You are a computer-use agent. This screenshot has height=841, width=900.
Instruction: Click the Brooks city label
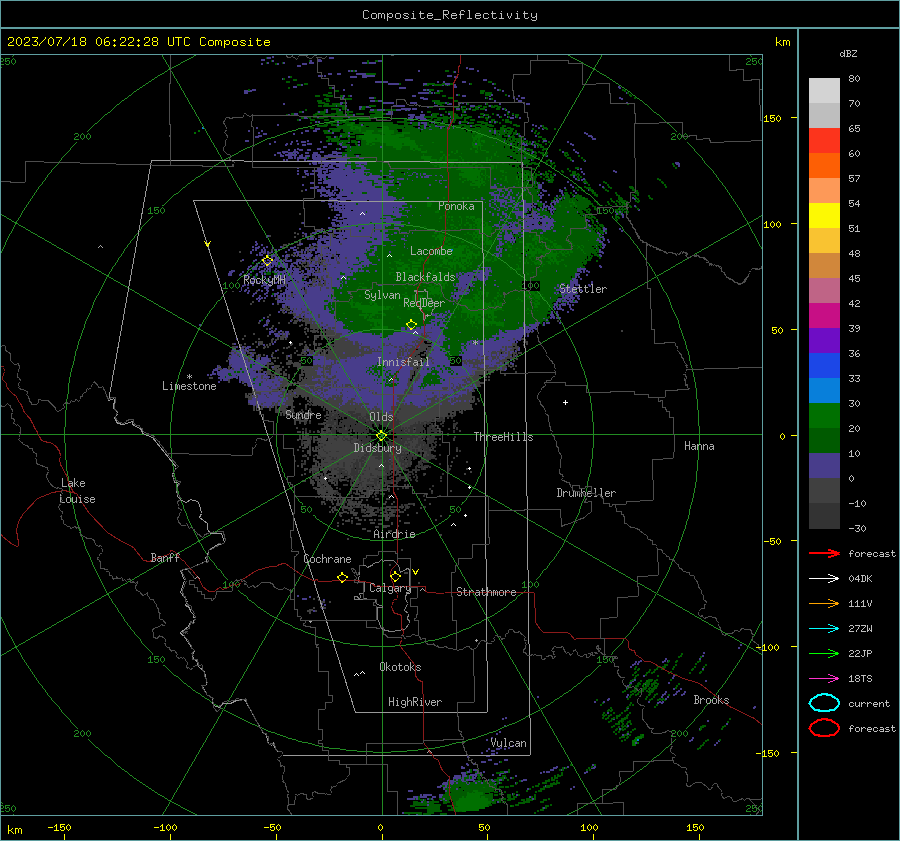[x=711, y=700]
